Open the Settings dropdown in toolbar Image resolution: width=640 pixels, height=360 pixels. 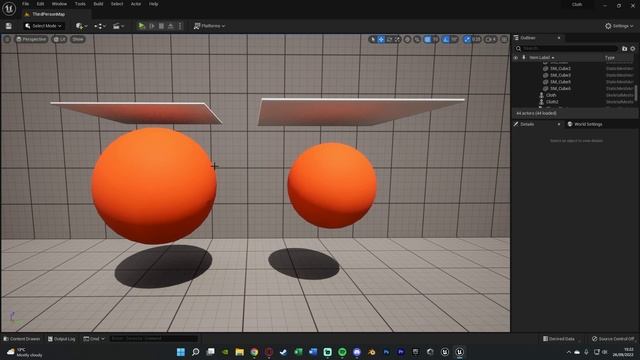619,26
